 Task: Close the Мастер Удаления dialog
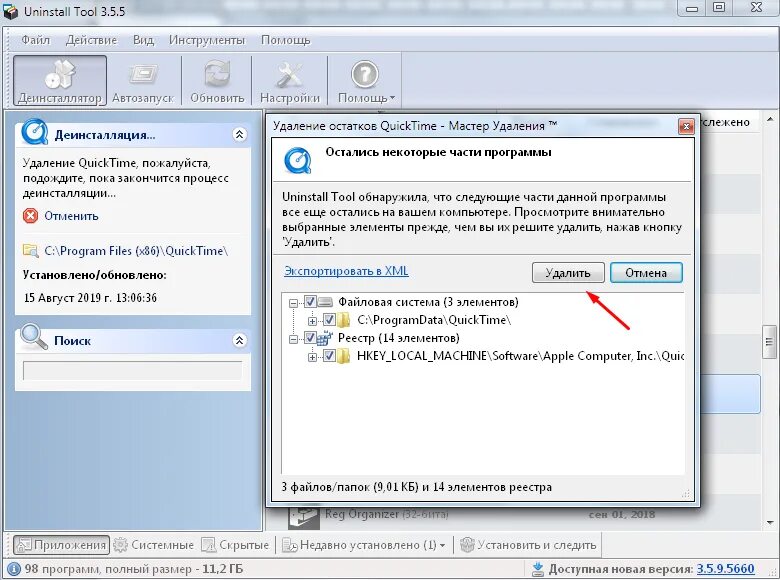tap(686, 126)
